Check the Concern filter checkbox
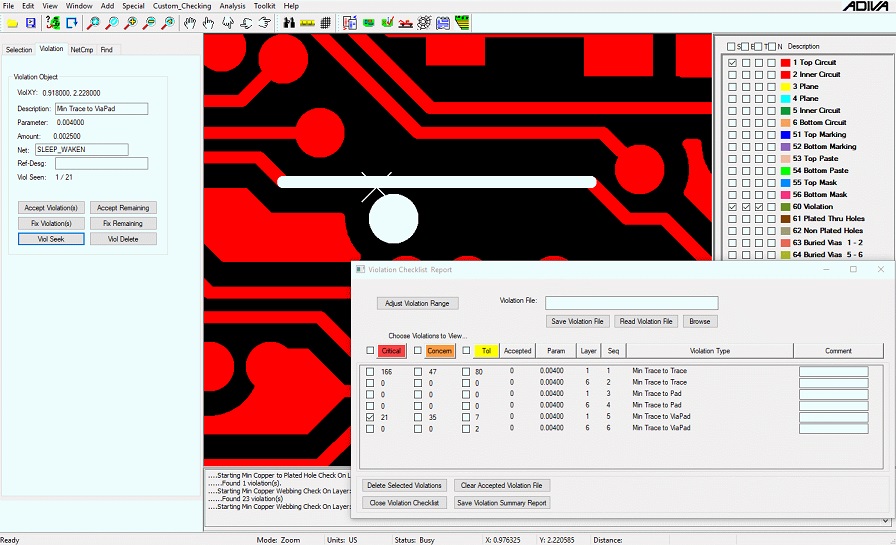 click(418, 350)
